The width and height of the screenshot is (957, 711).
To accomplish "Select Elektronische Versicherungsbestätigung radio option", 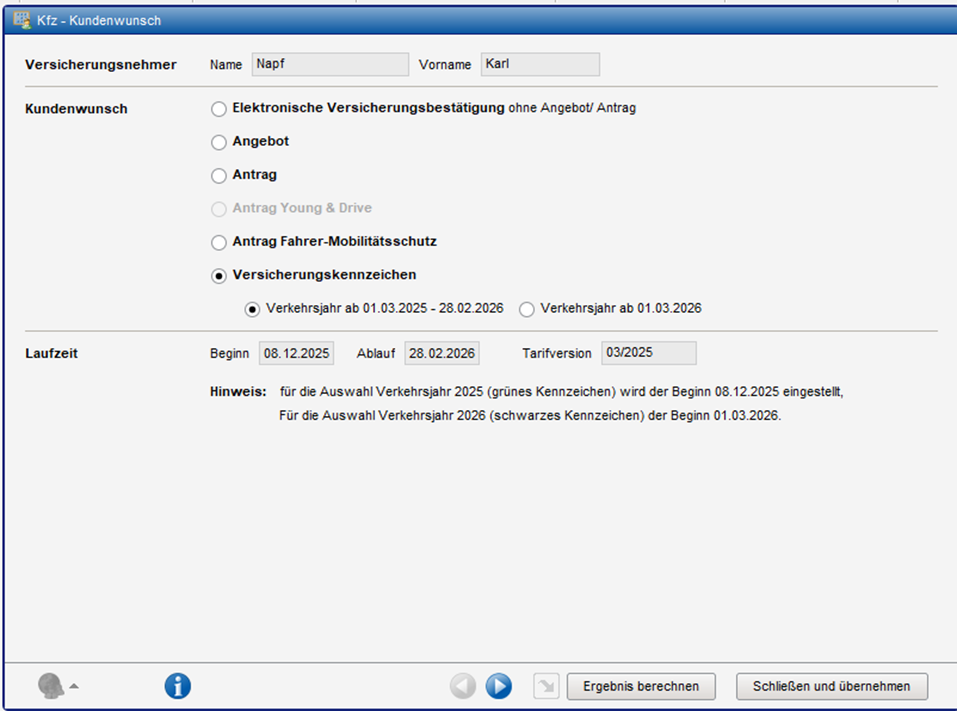I will (x=219, y=109).
